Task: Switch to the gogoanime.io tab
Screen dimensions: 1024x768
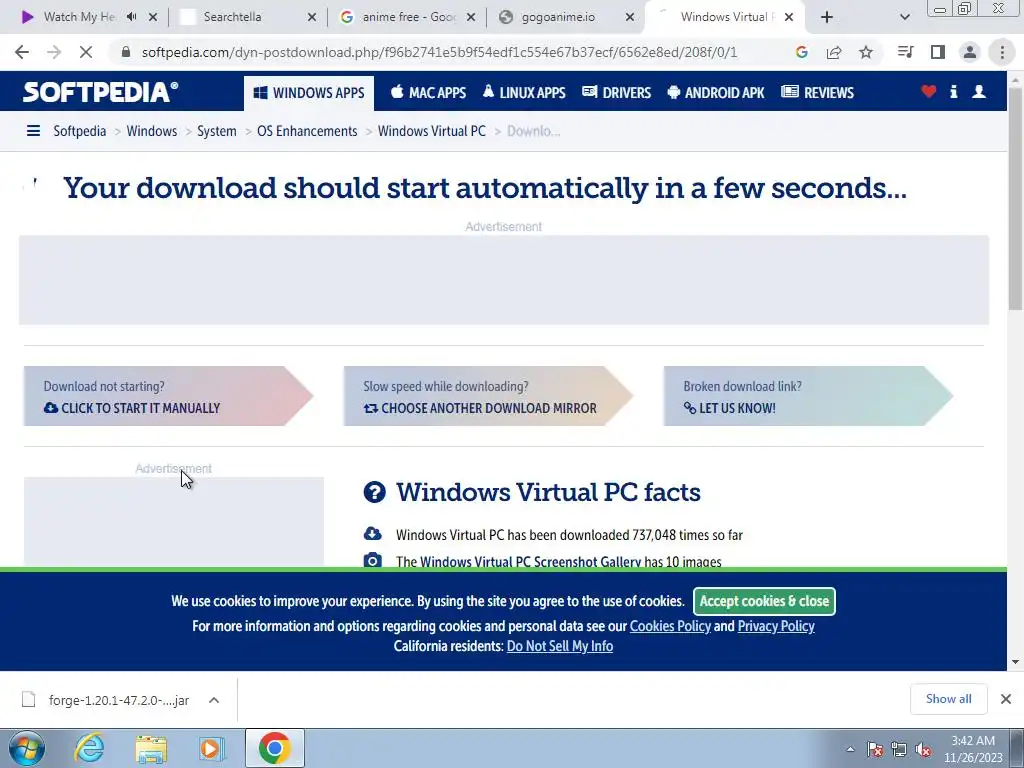Action: [558, 17]
